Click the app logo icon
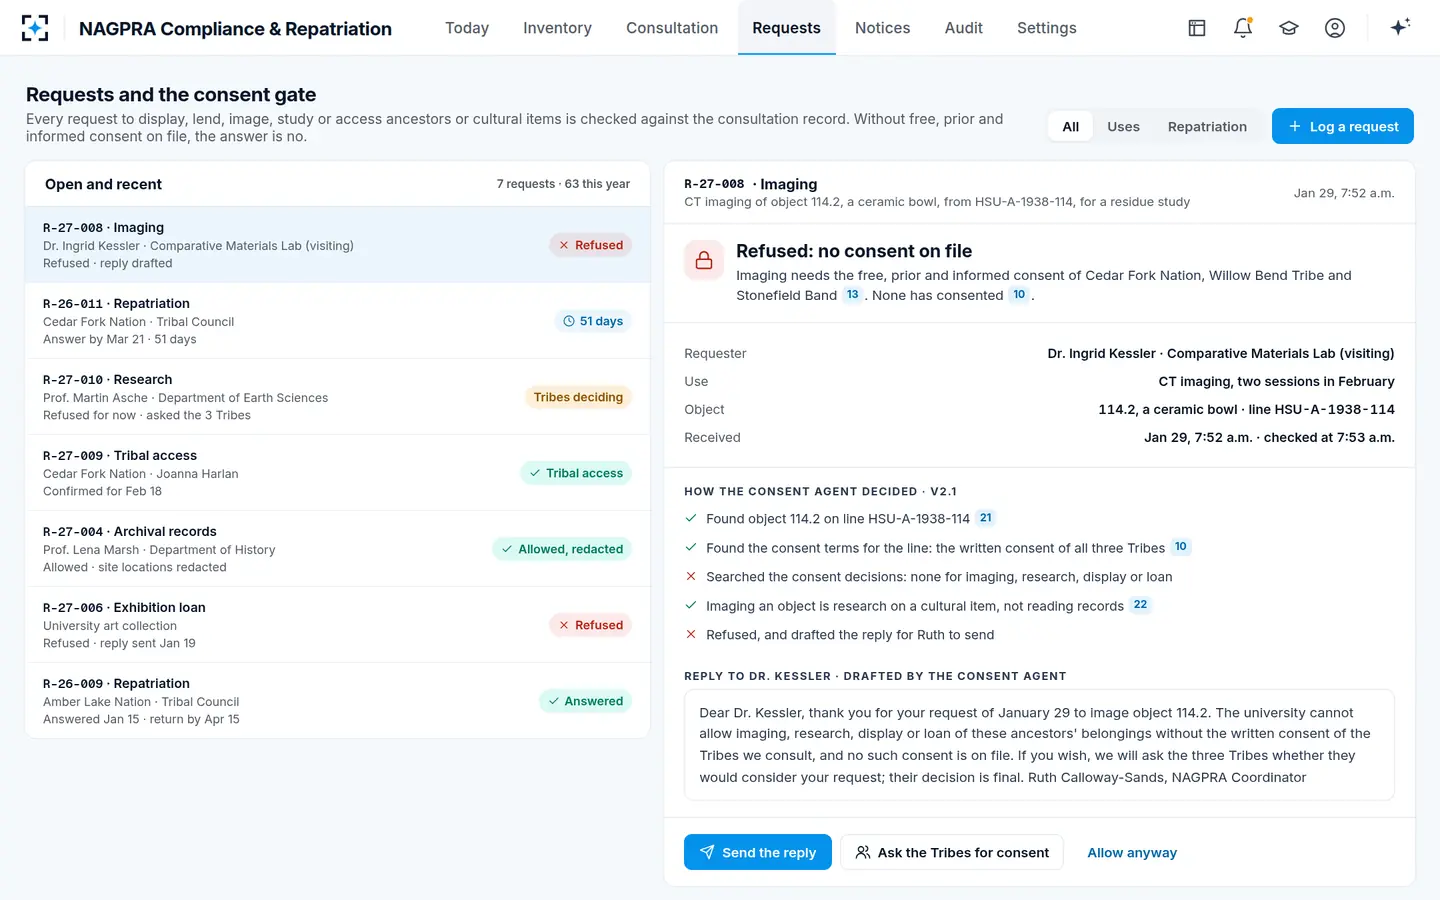 click(35, 28)
